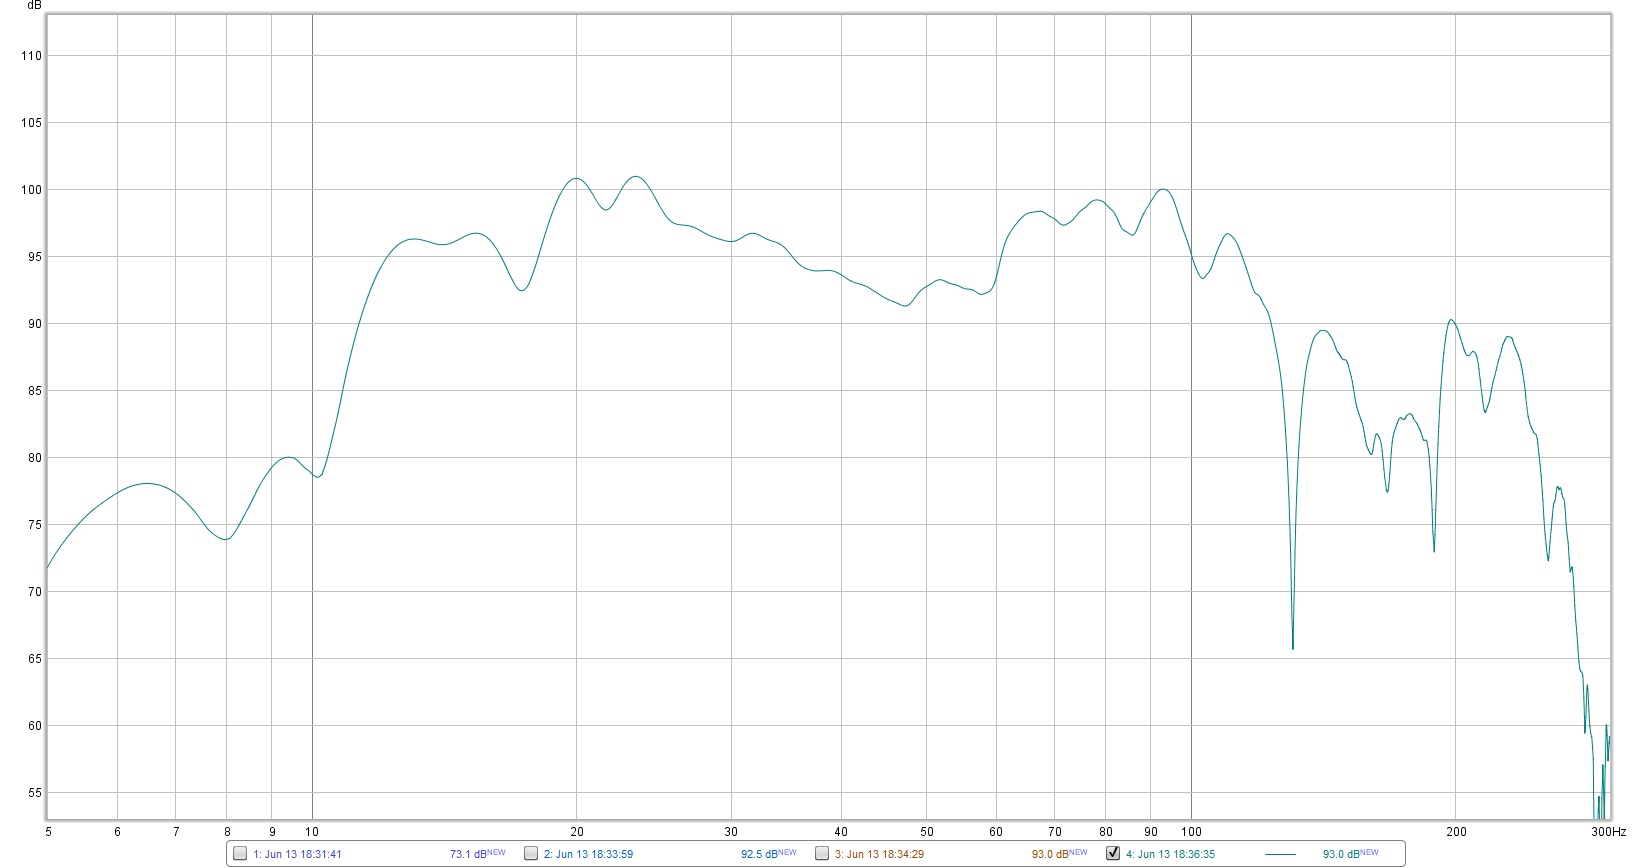This screenshot has height=868, width=1633.
Task: Click the 20 label on frequency axis
Action: click(x=577, y=831)
